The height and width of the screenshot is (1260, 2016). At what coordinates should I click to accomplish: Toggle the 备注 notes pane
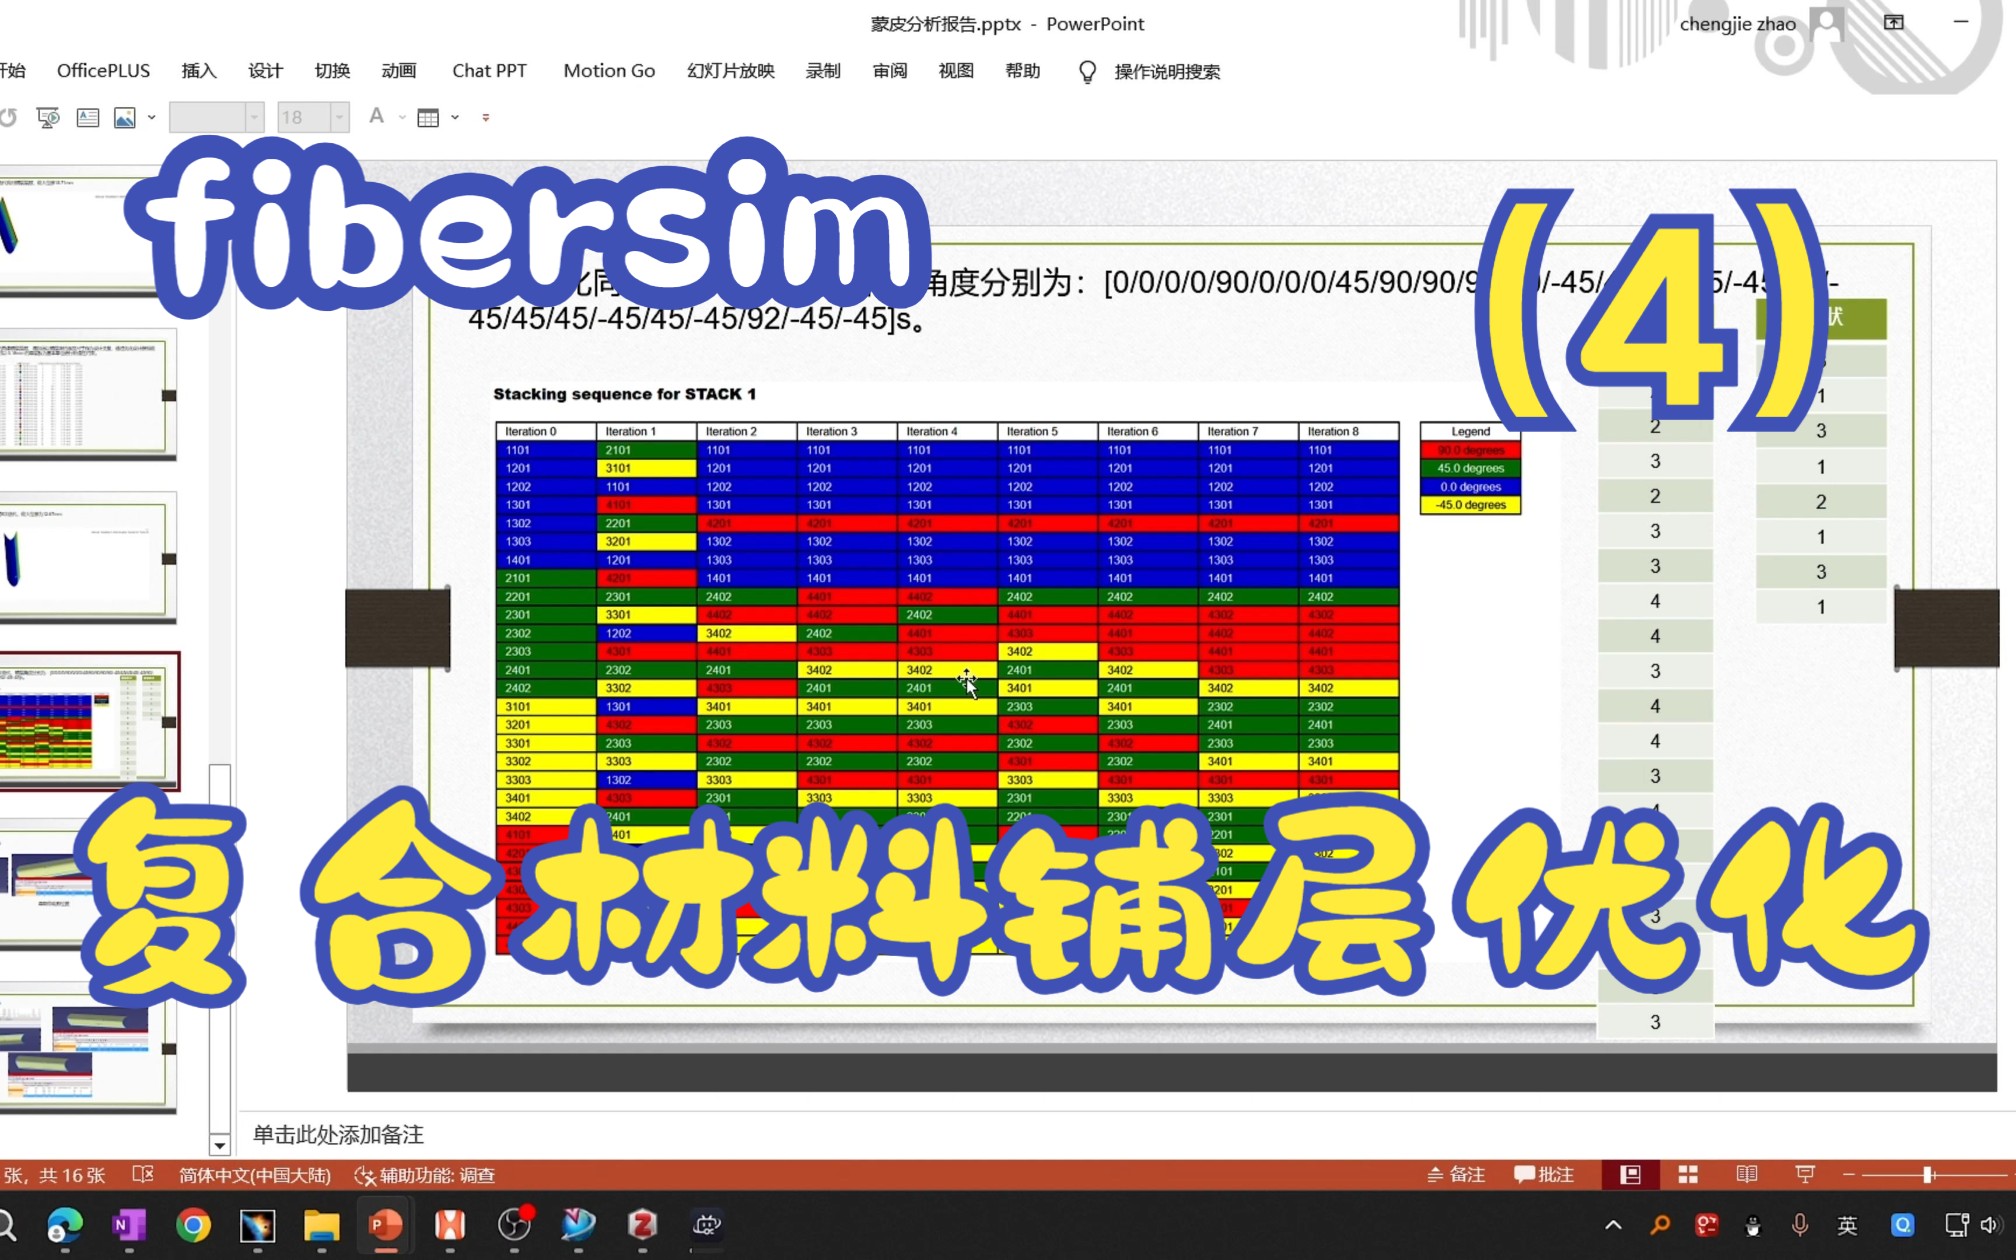1456,1174
